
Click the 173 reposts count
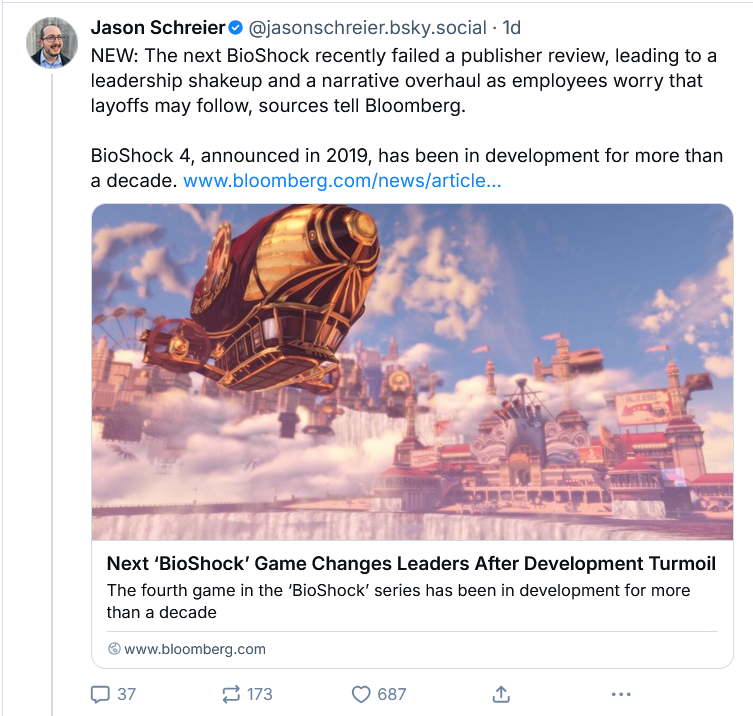pos(260,694)
